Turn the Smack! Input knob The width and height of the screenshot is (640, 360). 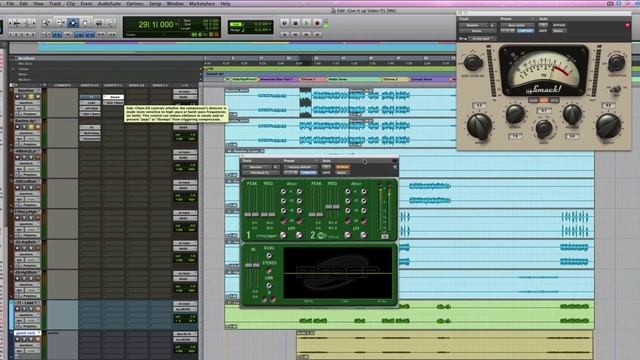point(479,126)
